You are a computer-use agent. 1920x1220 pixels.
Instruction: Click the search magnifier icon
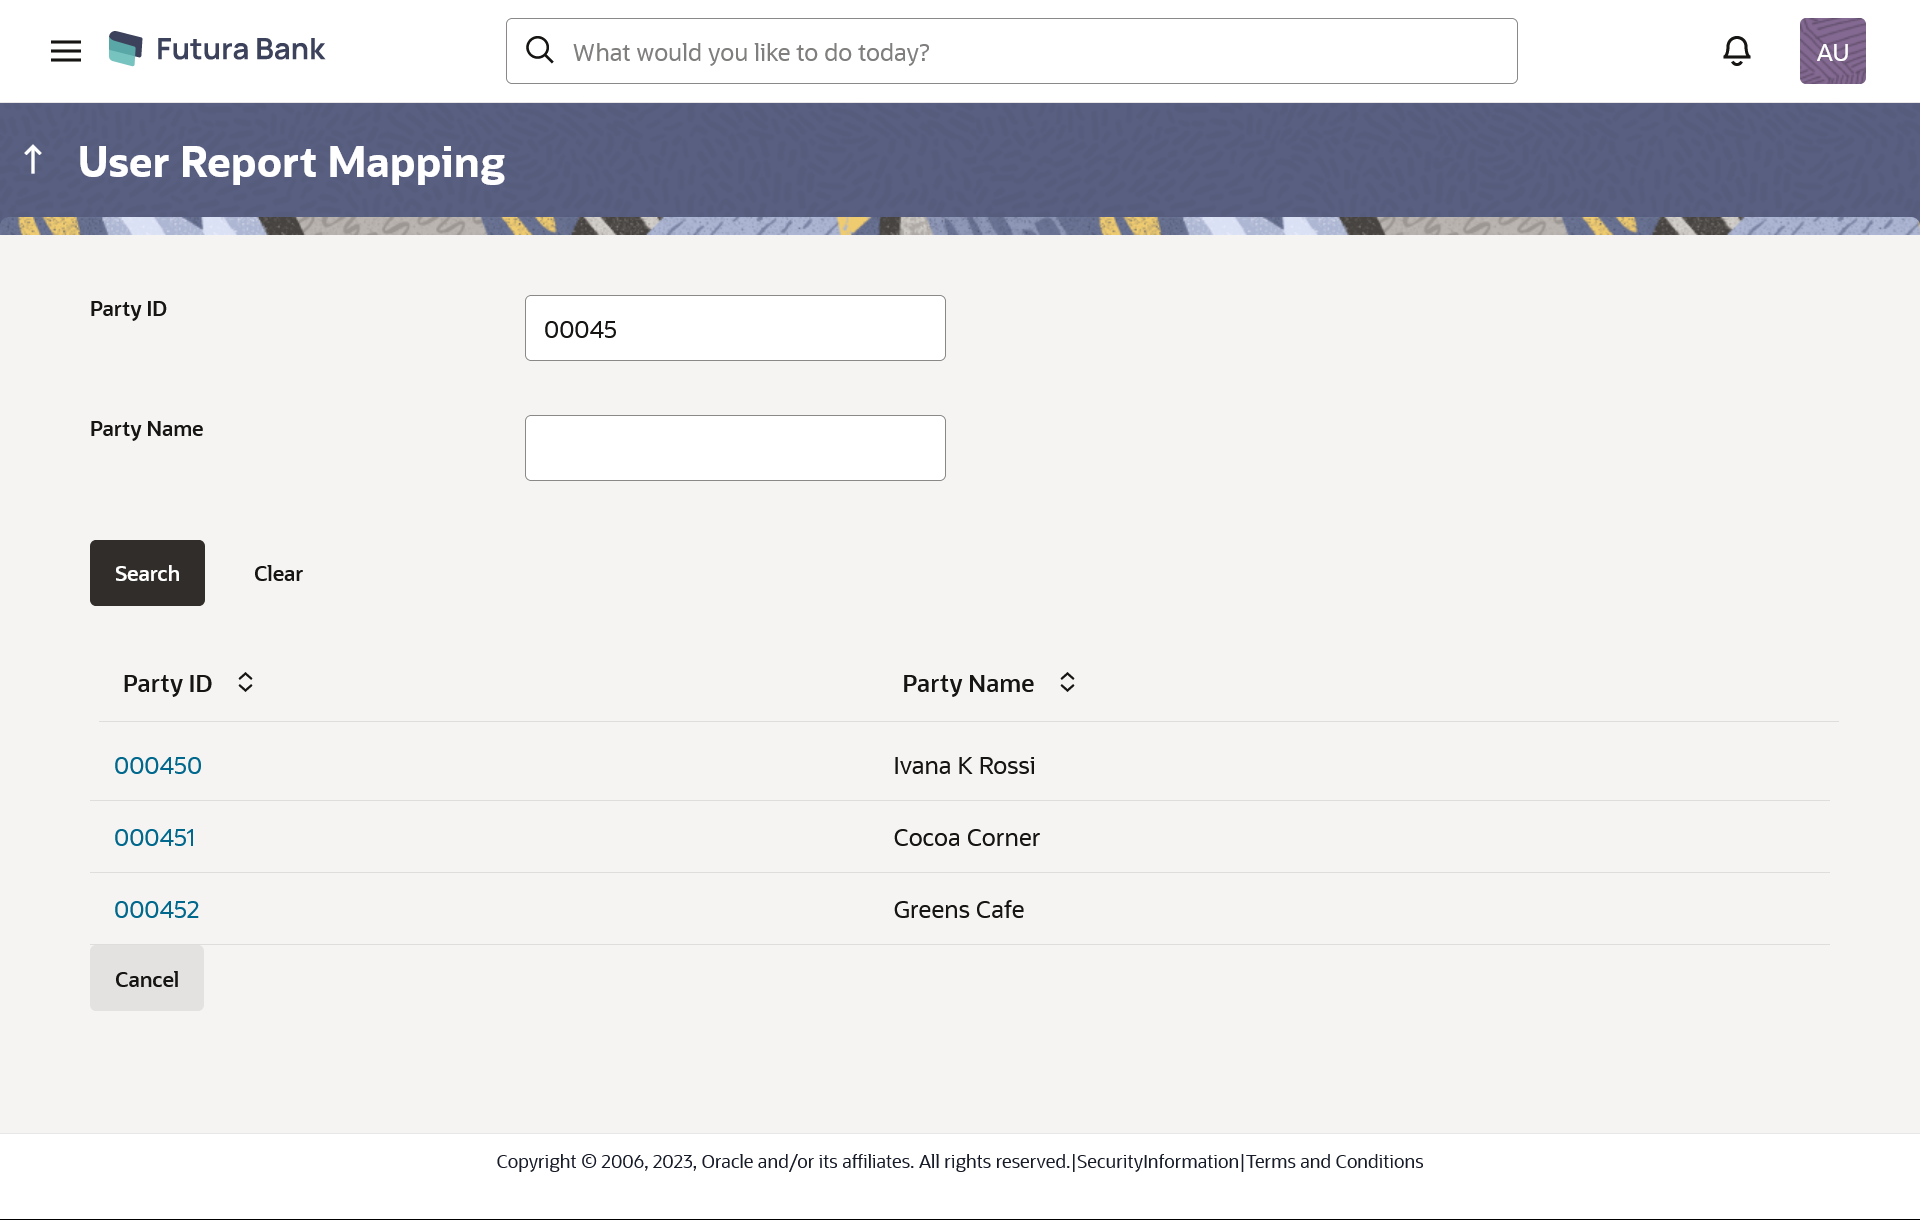pos(540,50)
